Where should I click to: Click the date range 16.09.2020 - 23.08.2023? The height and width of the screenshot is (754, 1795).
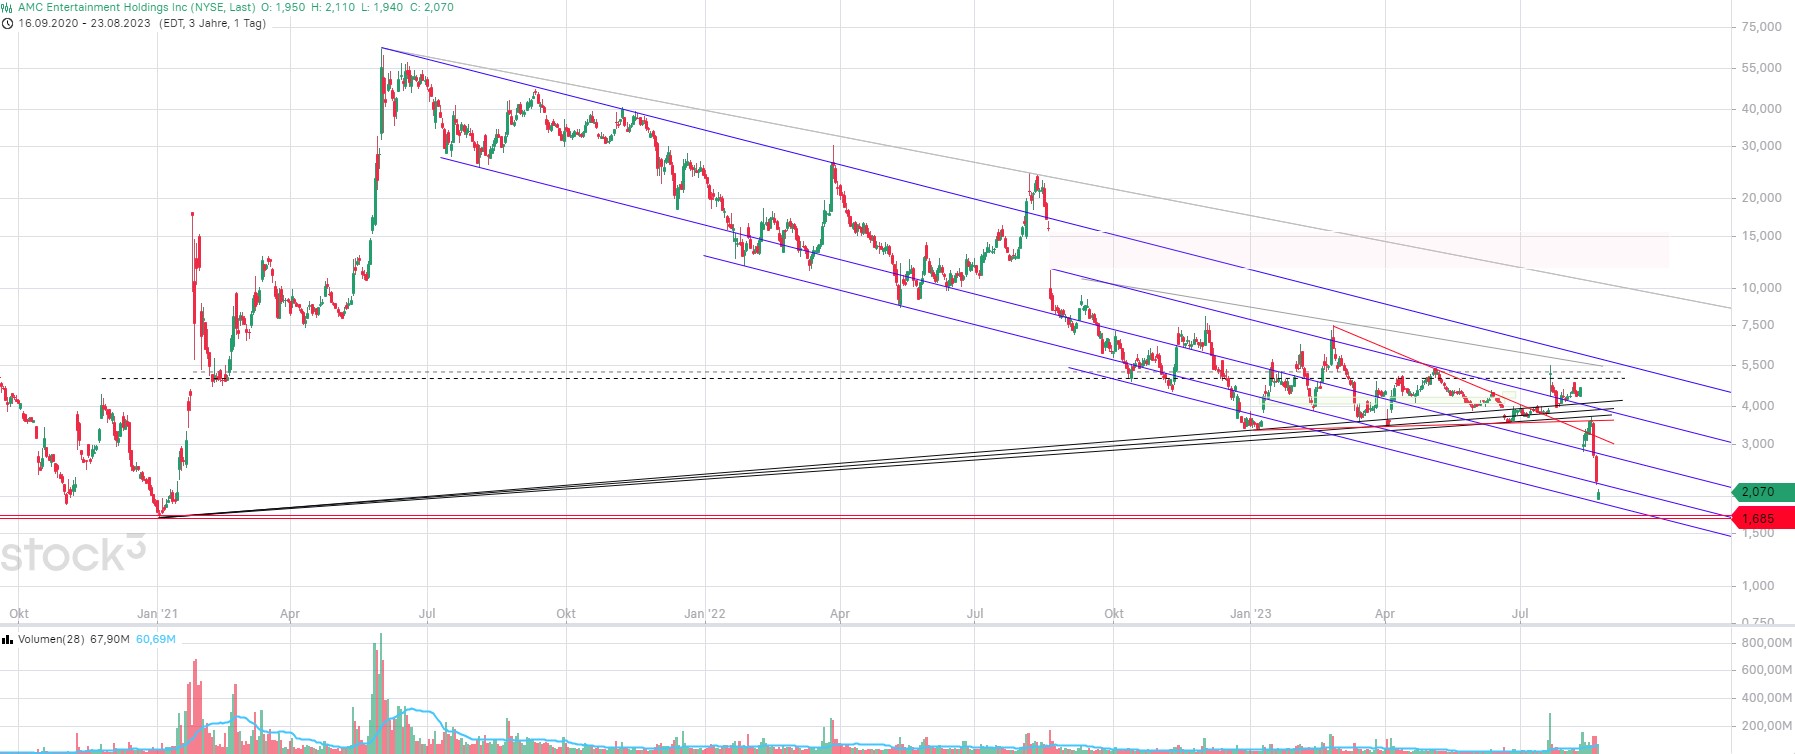[84, 23]
